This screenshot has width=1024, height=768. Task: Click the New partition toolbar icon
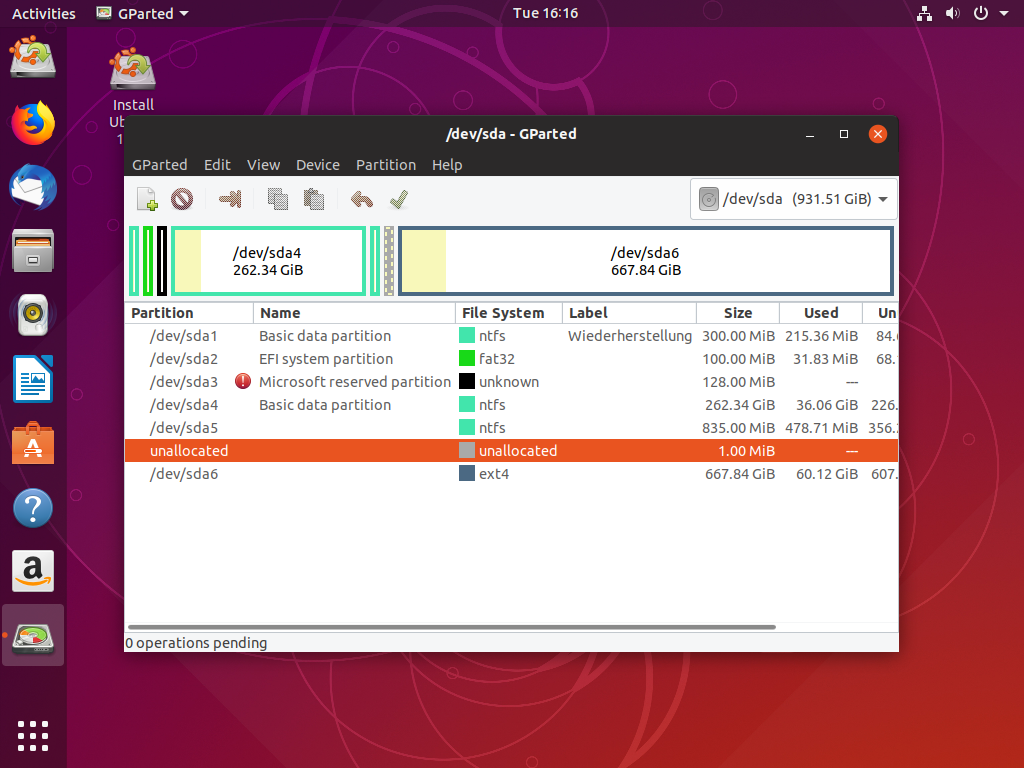tap(148, 199)
